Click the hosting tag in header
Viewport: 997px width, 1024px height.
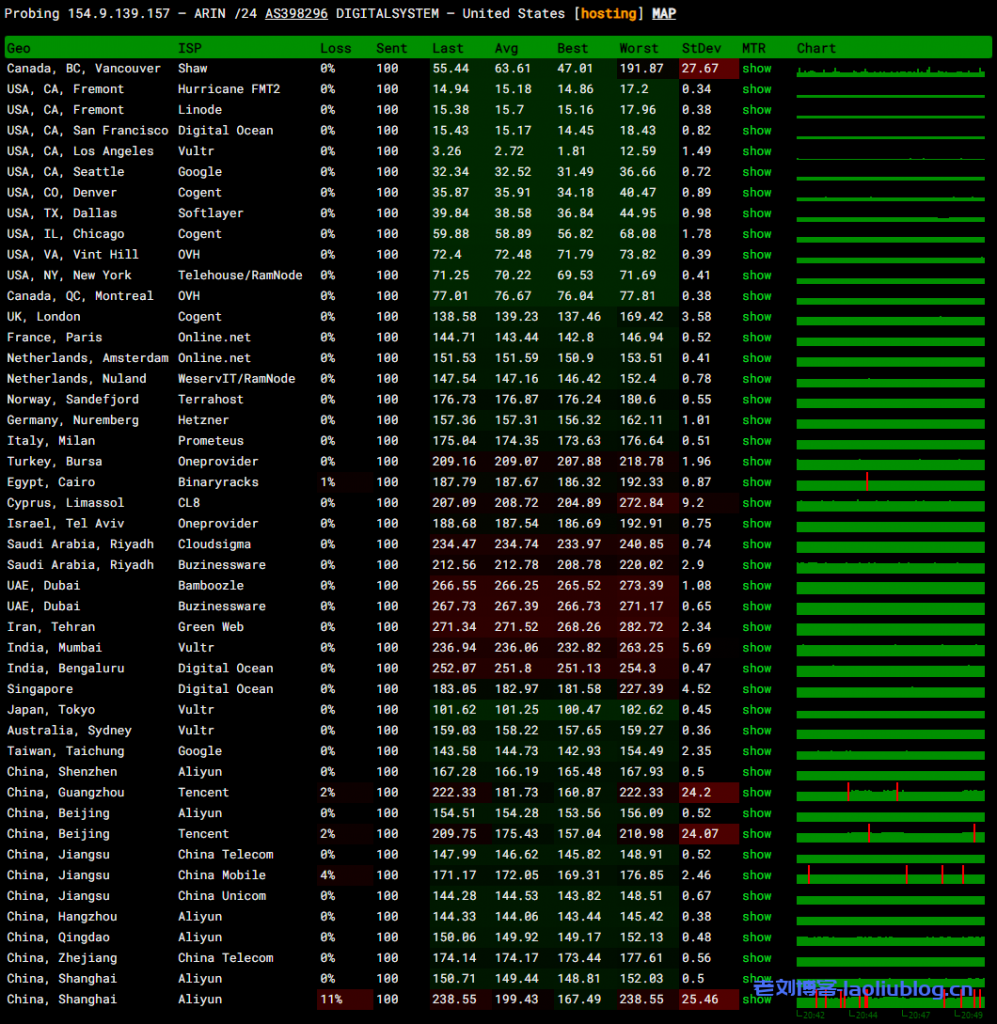(608, 14)
